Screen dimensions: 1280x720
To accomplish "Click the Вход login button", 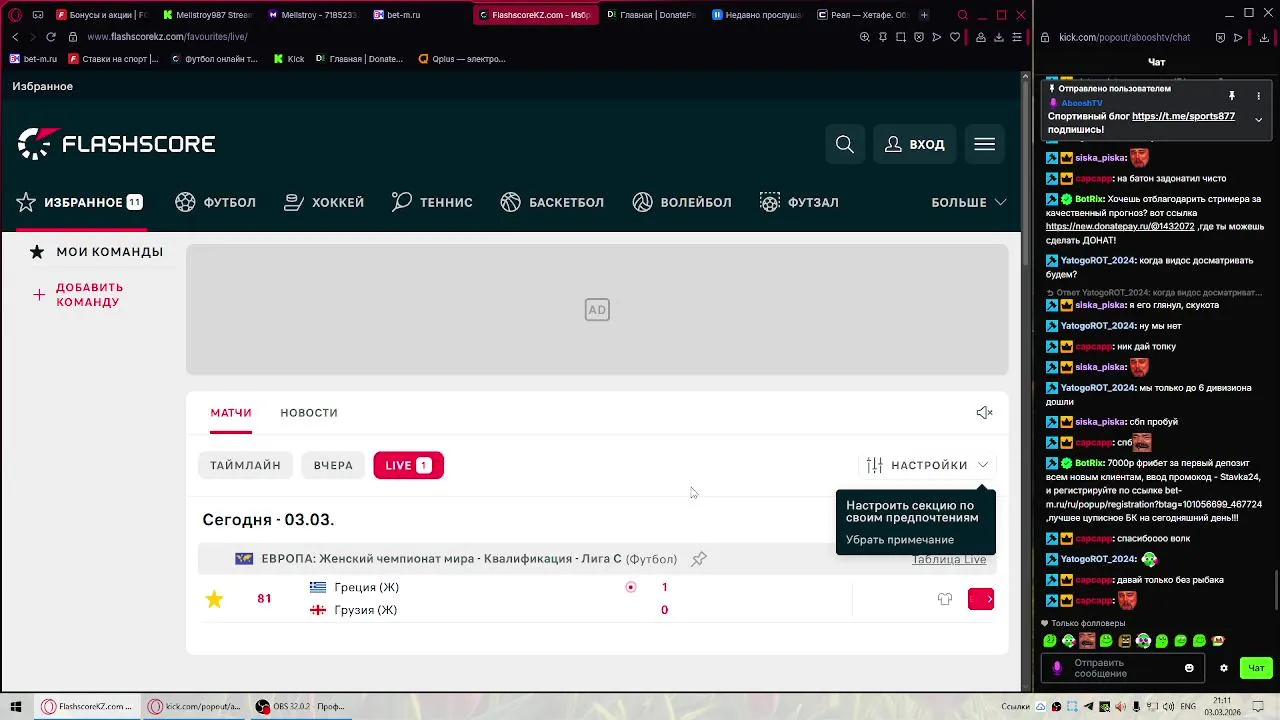I will click(914, 145).
